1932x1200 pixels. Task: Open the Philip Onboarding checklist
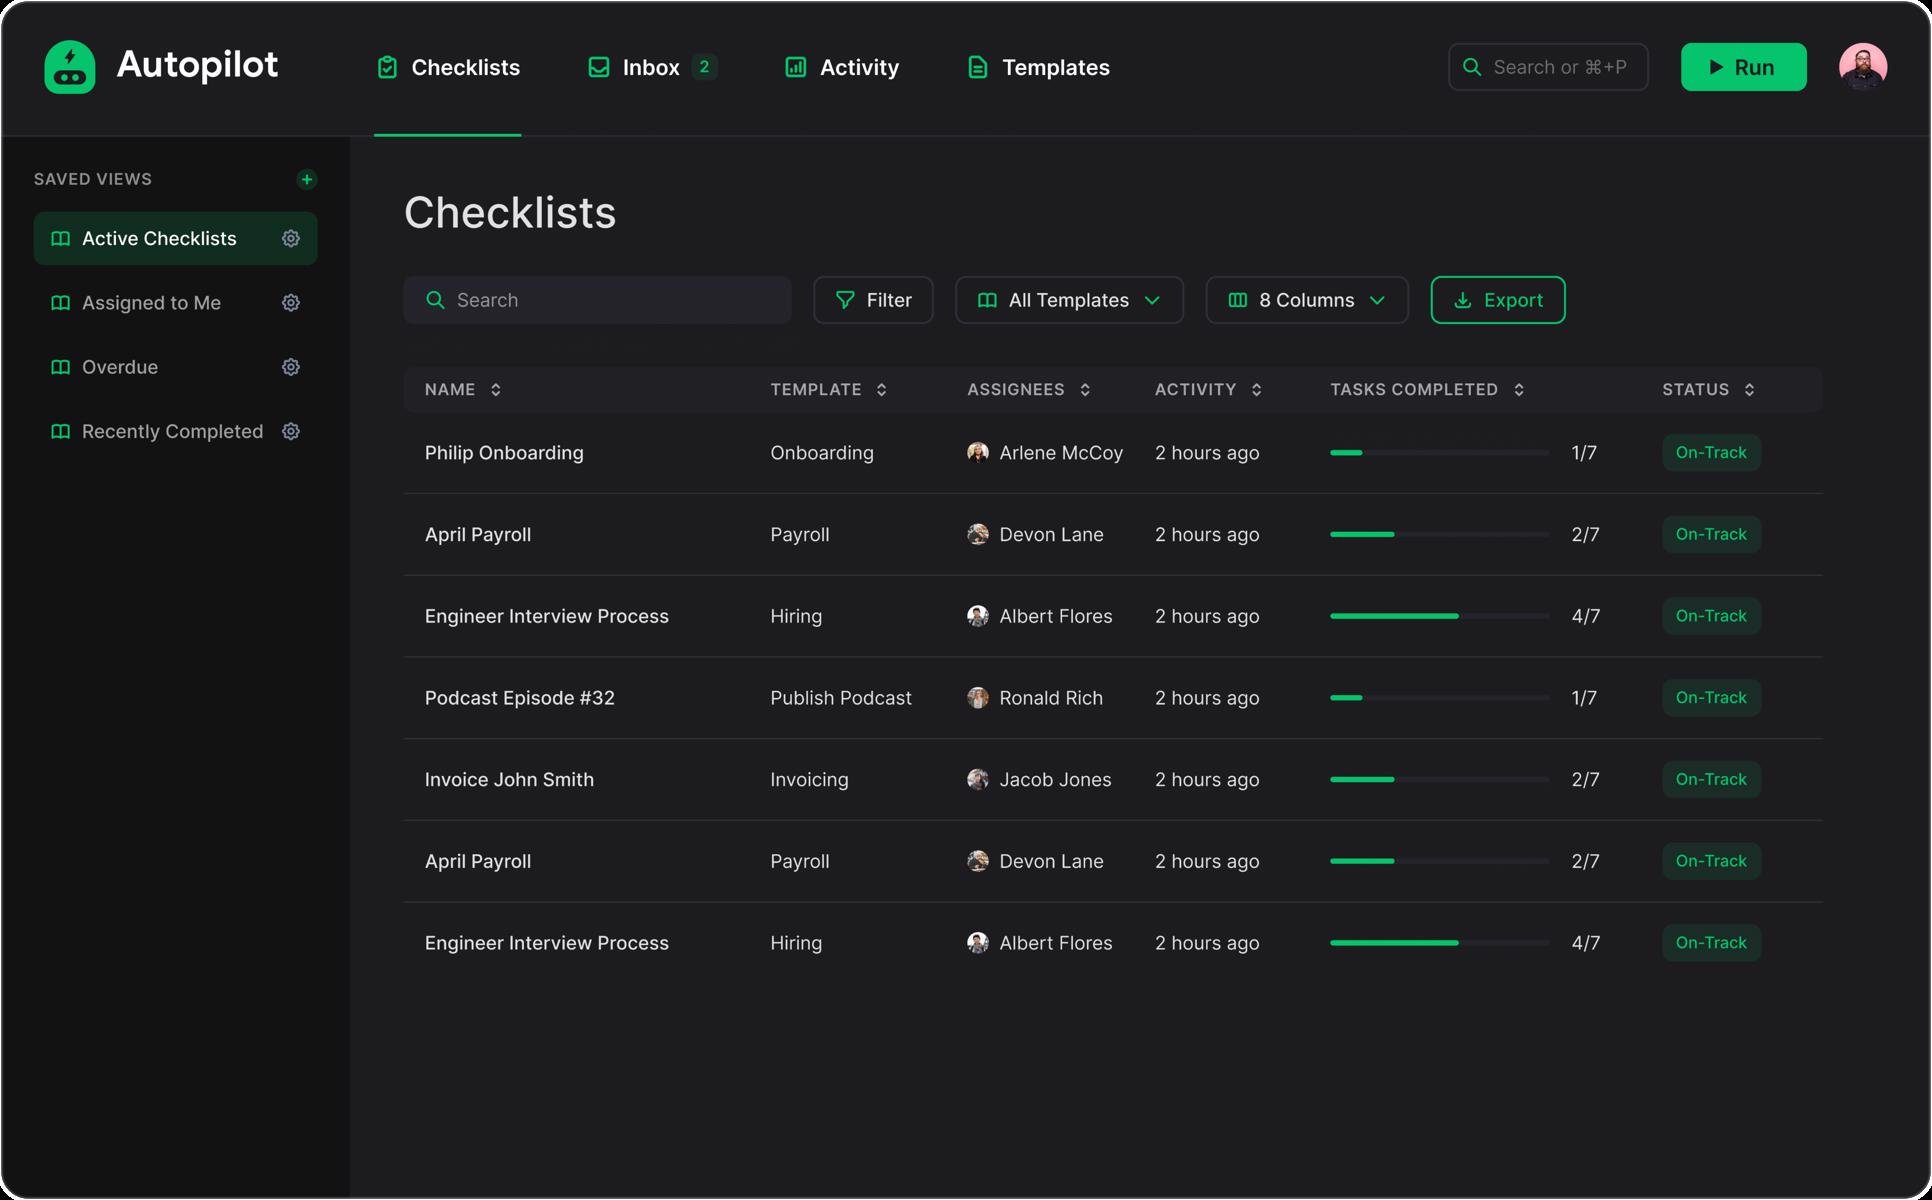point(504,452)
